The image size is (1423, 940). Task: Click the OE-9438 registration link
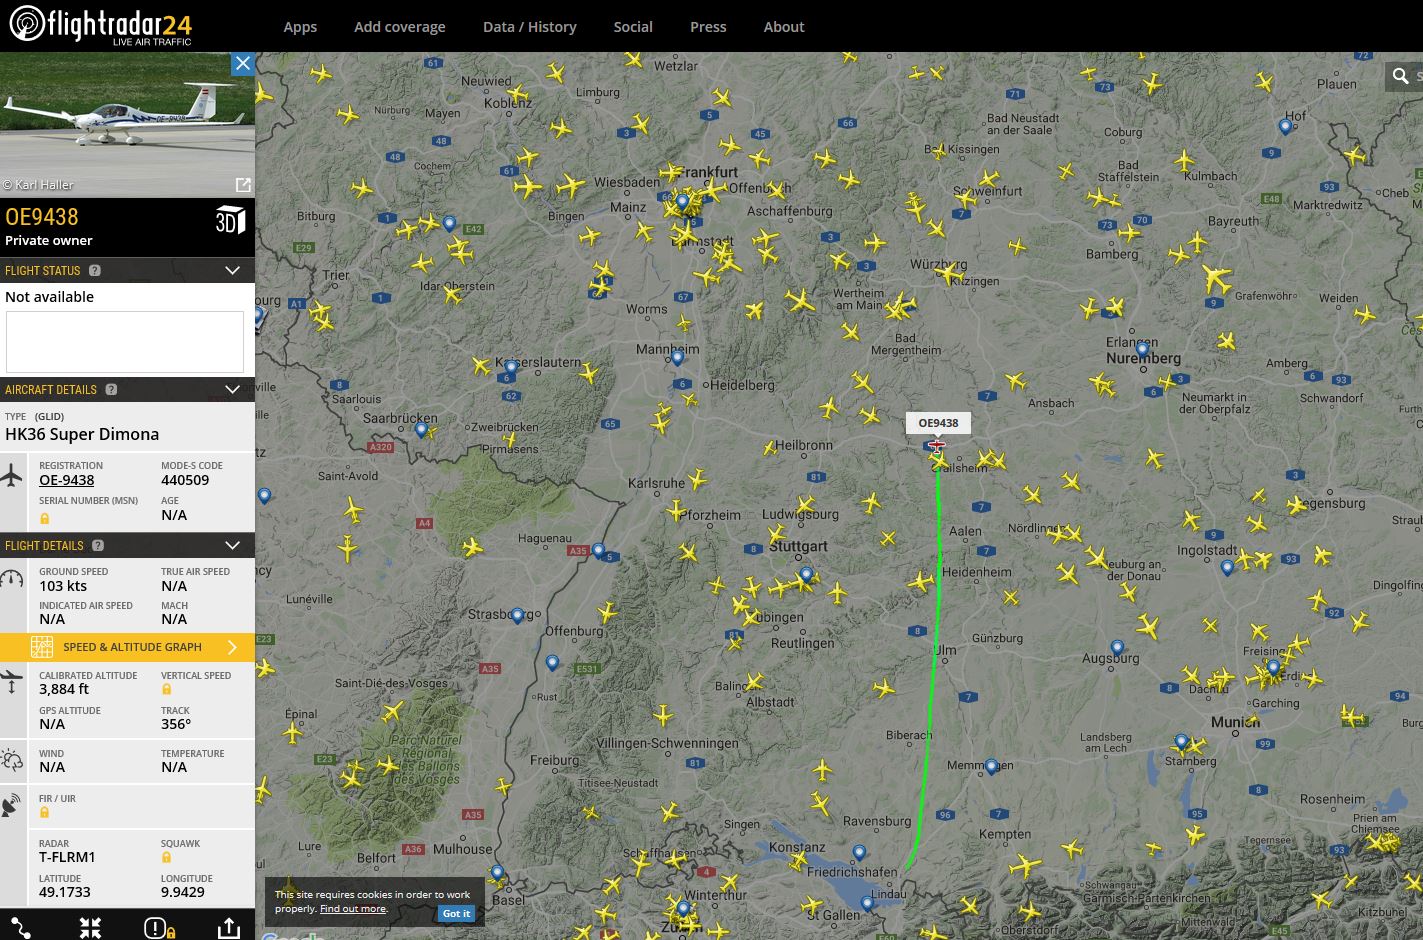(x=67, y=480)
